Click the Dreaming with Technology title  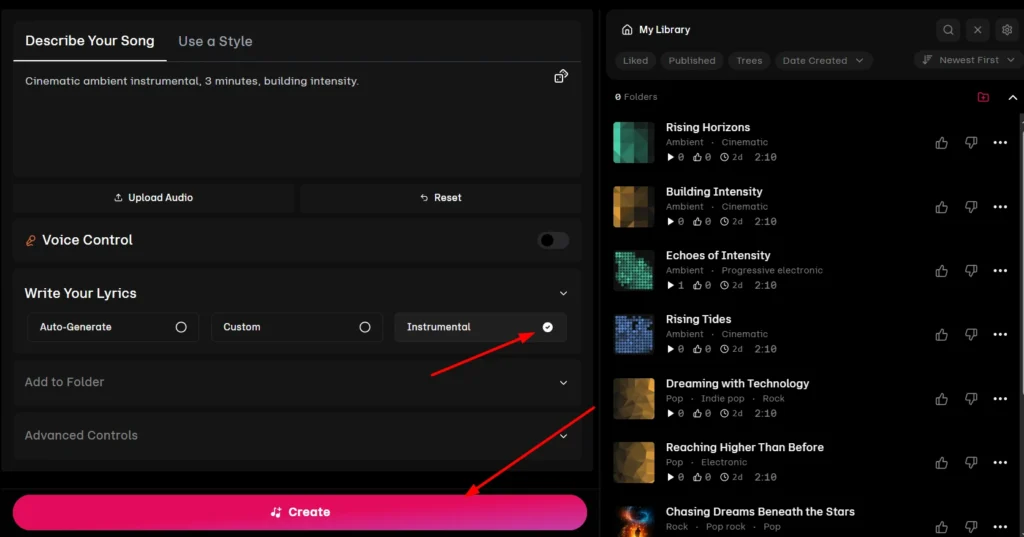pos(737,383)
